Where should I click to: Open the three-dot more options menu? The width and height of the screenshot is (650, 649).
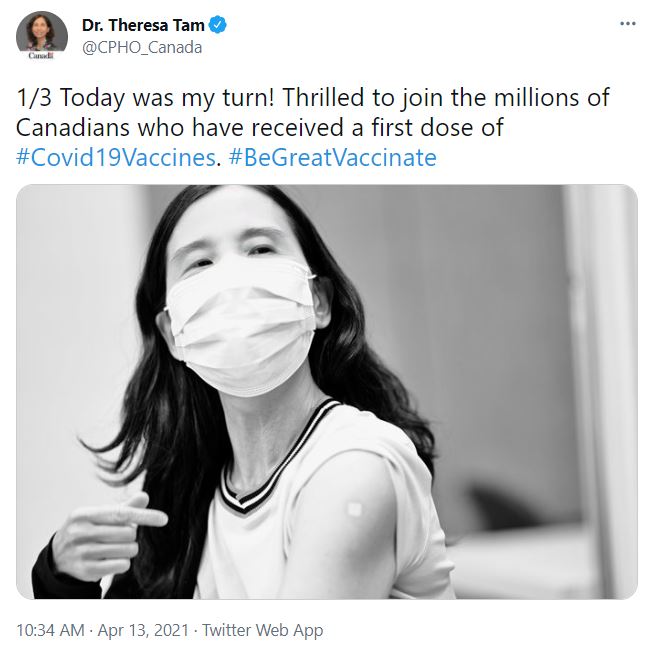[x=628, y=24]
